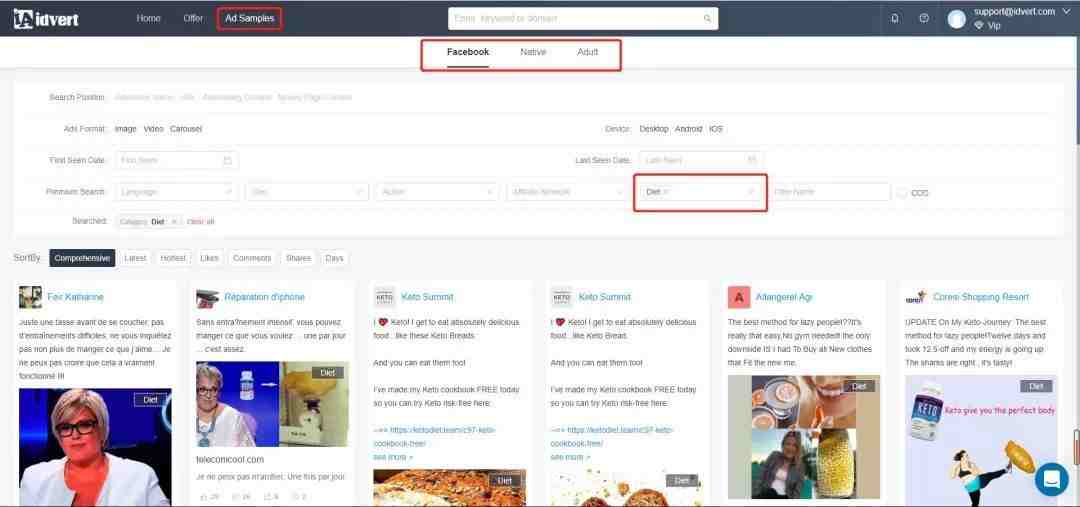Open Altangerel Agi ad collage image
This screenshot has height=507, width=1080.
(x=804, y=437)
